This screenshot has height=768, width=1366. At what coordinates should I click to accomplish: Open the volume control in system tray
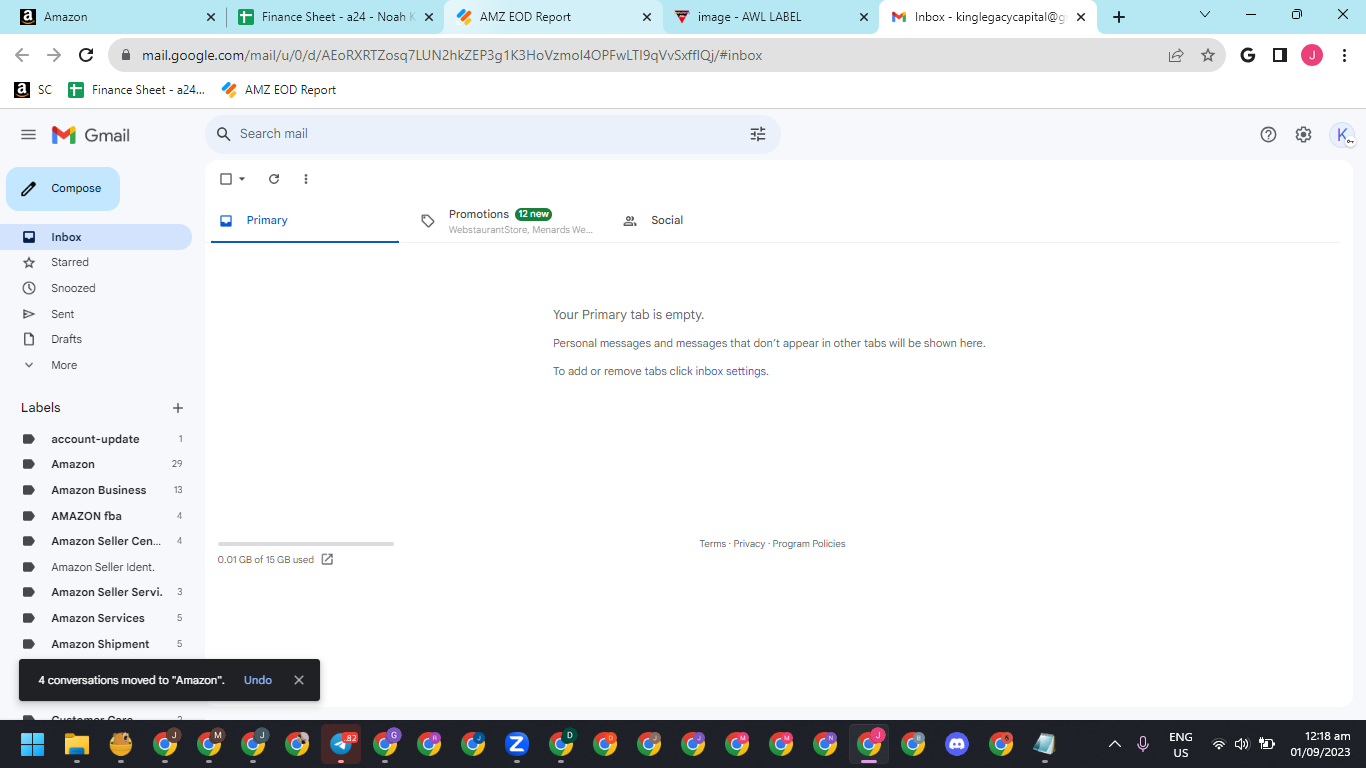pos(1242,744)
